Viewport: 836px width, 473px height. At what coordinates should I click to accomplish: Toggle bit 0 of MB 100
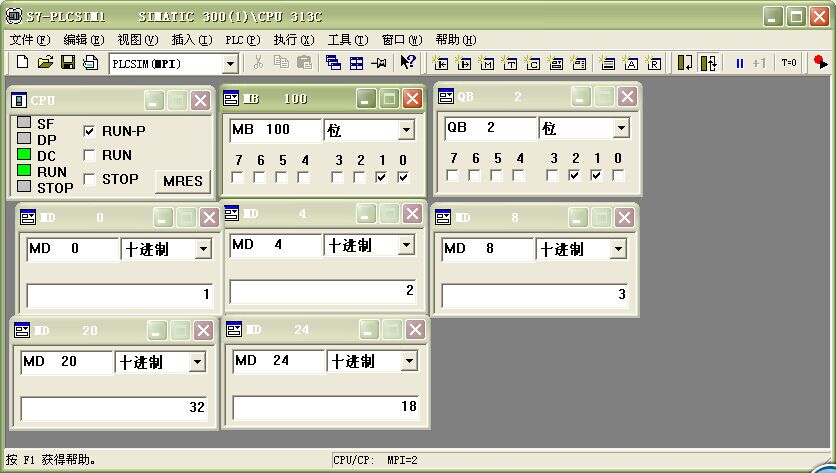pyautogui.click(x=403, y=177)
